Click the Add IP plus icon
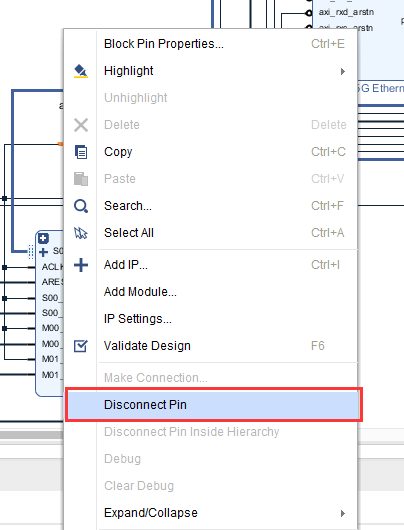This screenshot has width=404, height=530. tap(81, 265)
